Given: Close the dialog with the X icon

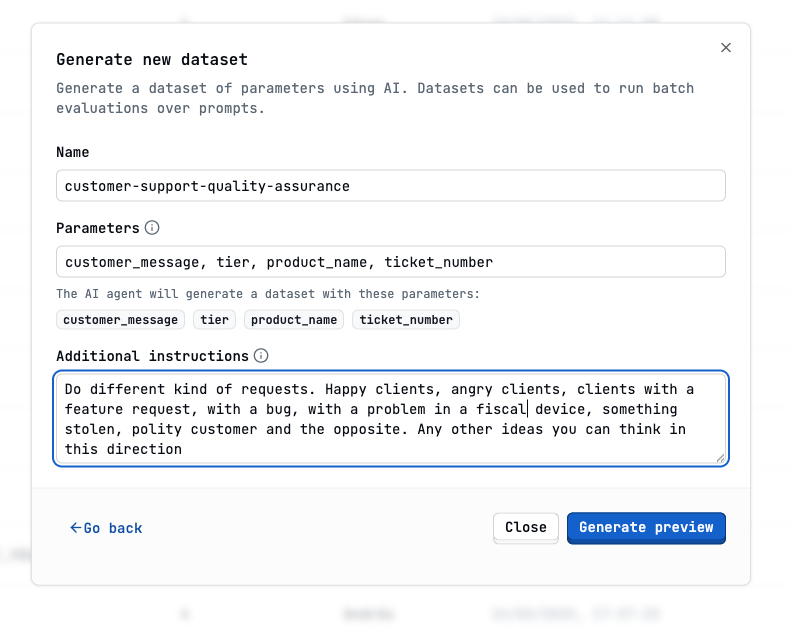Looking at the screenshot, I should pyautogui.click(x=726, y=47).
